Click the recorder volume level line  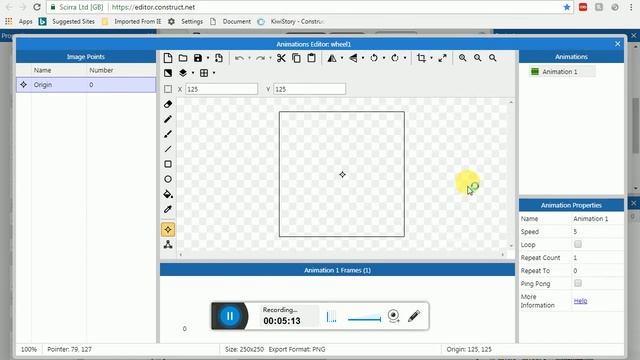pyautogui.click(x=364, y=319)
